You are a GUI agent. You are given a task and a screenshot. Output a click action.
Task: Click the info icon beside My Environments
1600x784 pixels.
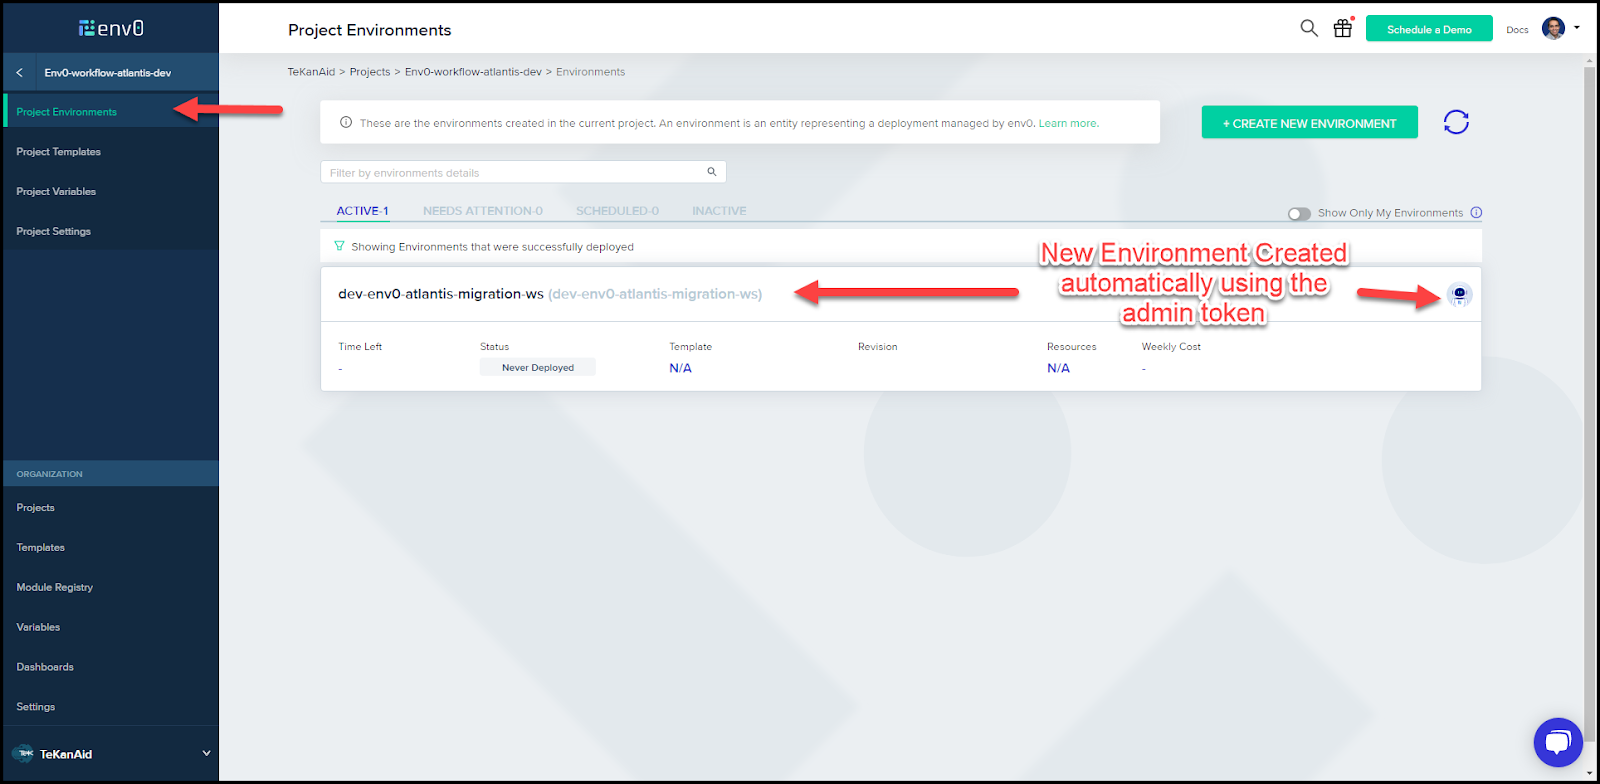click(1476, 213)
